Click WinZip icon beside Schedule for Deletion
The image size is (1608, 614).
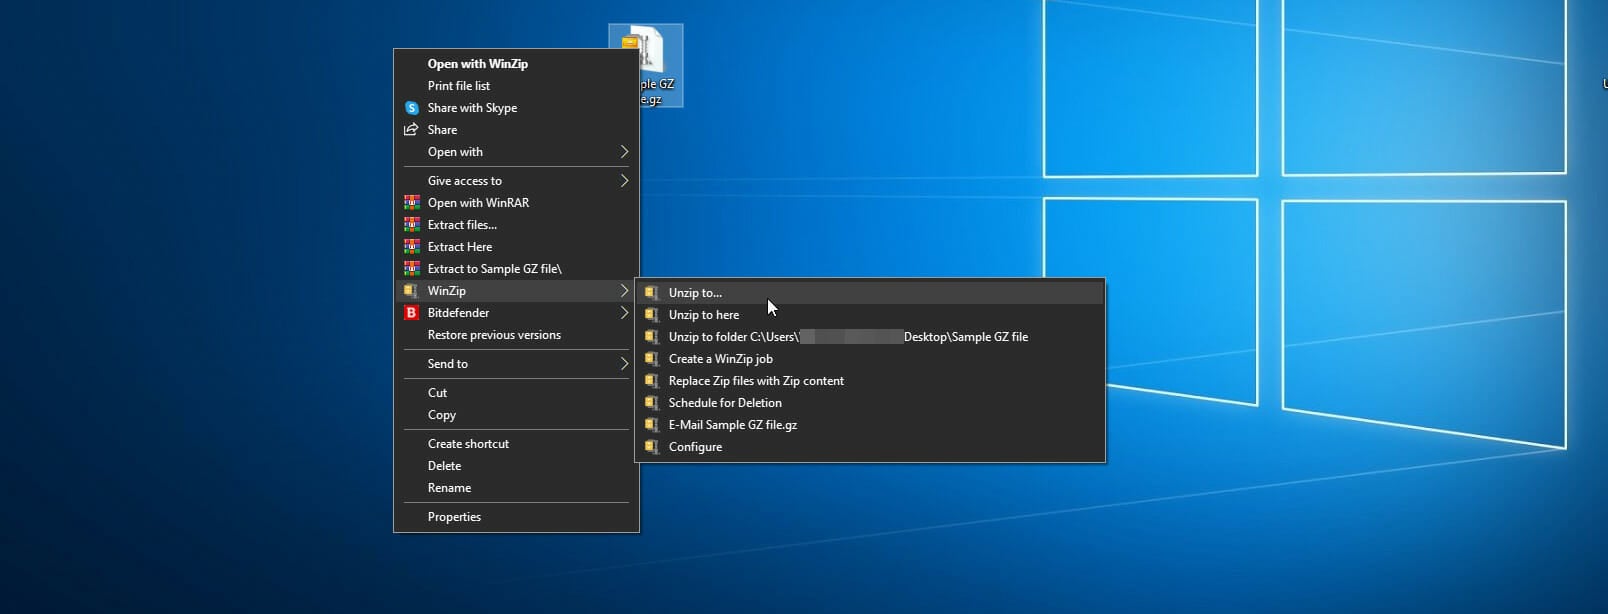(x=651, y=403)
